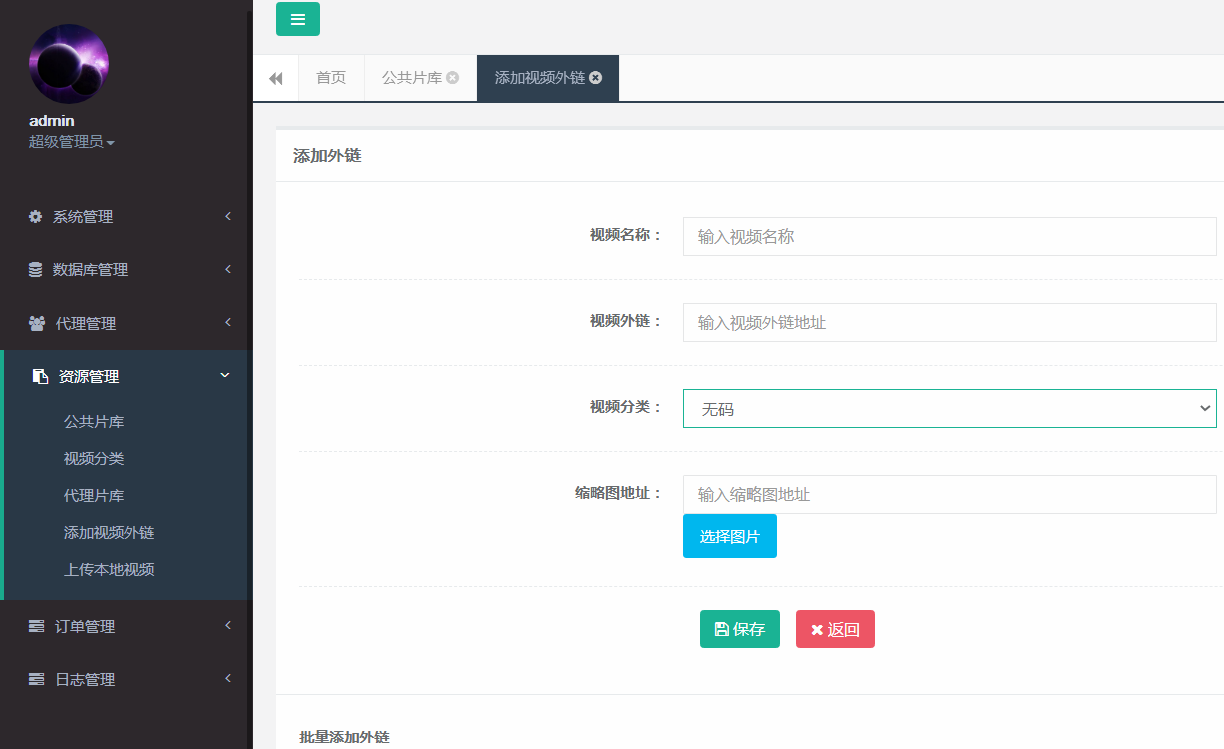The width and height of the screenshot is (1224, 749).
Task: Open the hamburger menu at top left
Action: [297, 19]
